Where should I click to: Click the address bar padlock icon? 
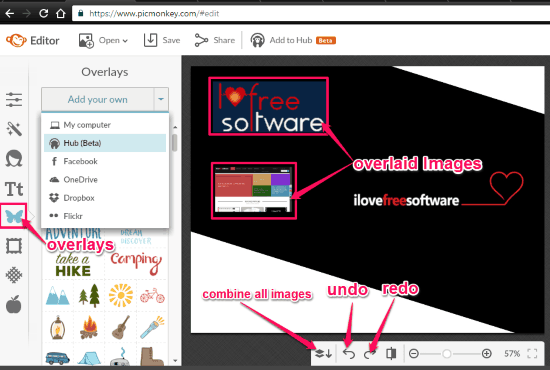[81, 14]
